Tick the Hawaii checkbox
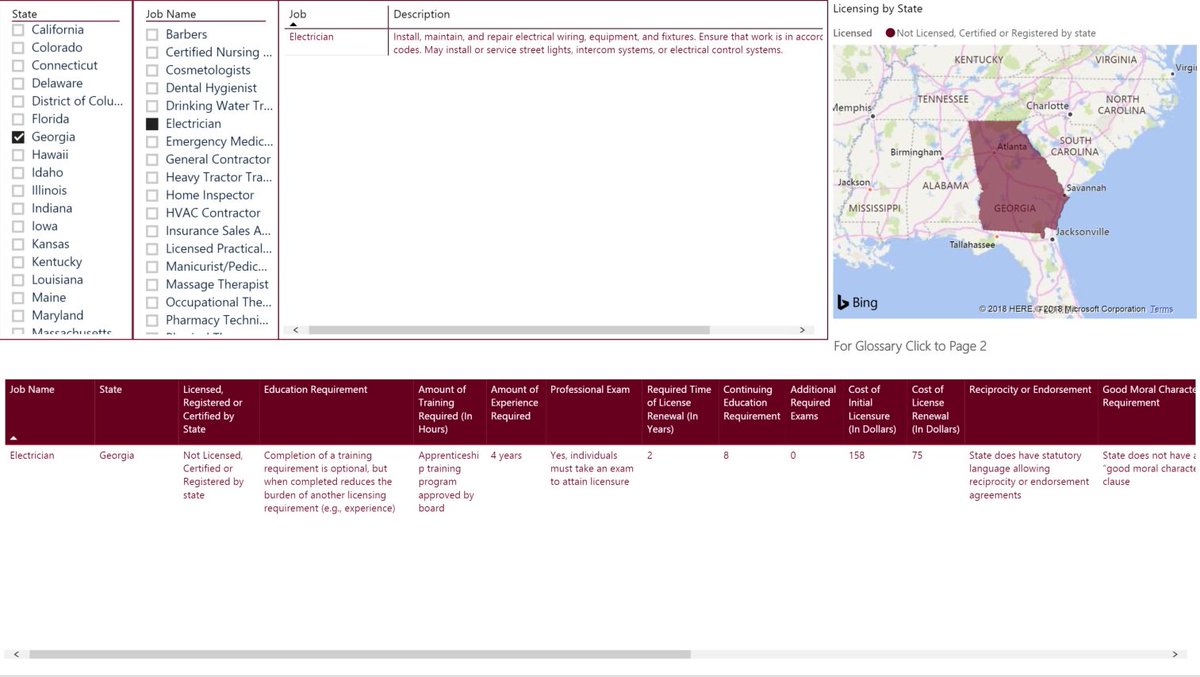The height and width of the screenshot is (677, 1200). [18, 155]
